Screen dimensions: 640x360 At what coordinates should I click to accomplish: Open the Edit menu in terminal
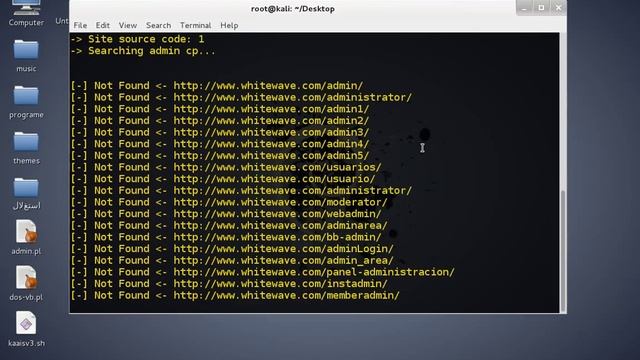coord(102,25)
